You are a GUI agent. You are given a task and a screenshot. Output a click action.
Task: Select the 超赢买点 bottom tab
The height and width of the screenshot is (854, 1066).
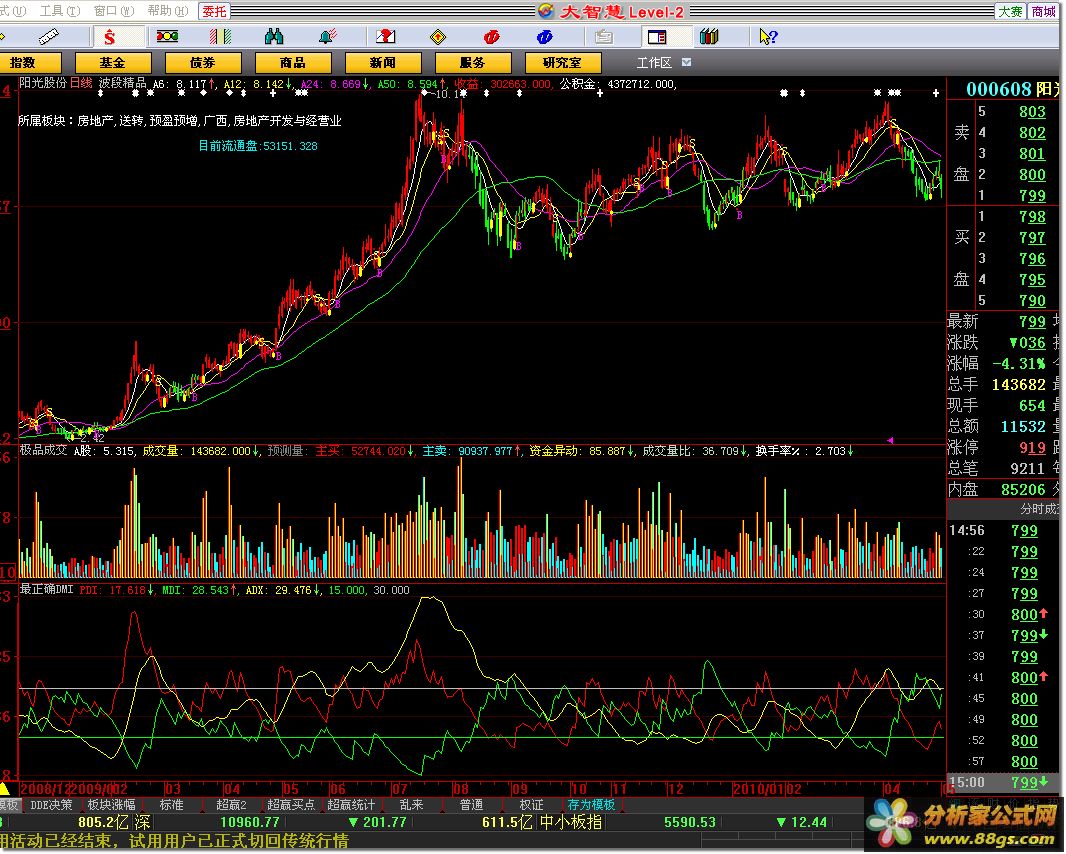click(292, 805)
